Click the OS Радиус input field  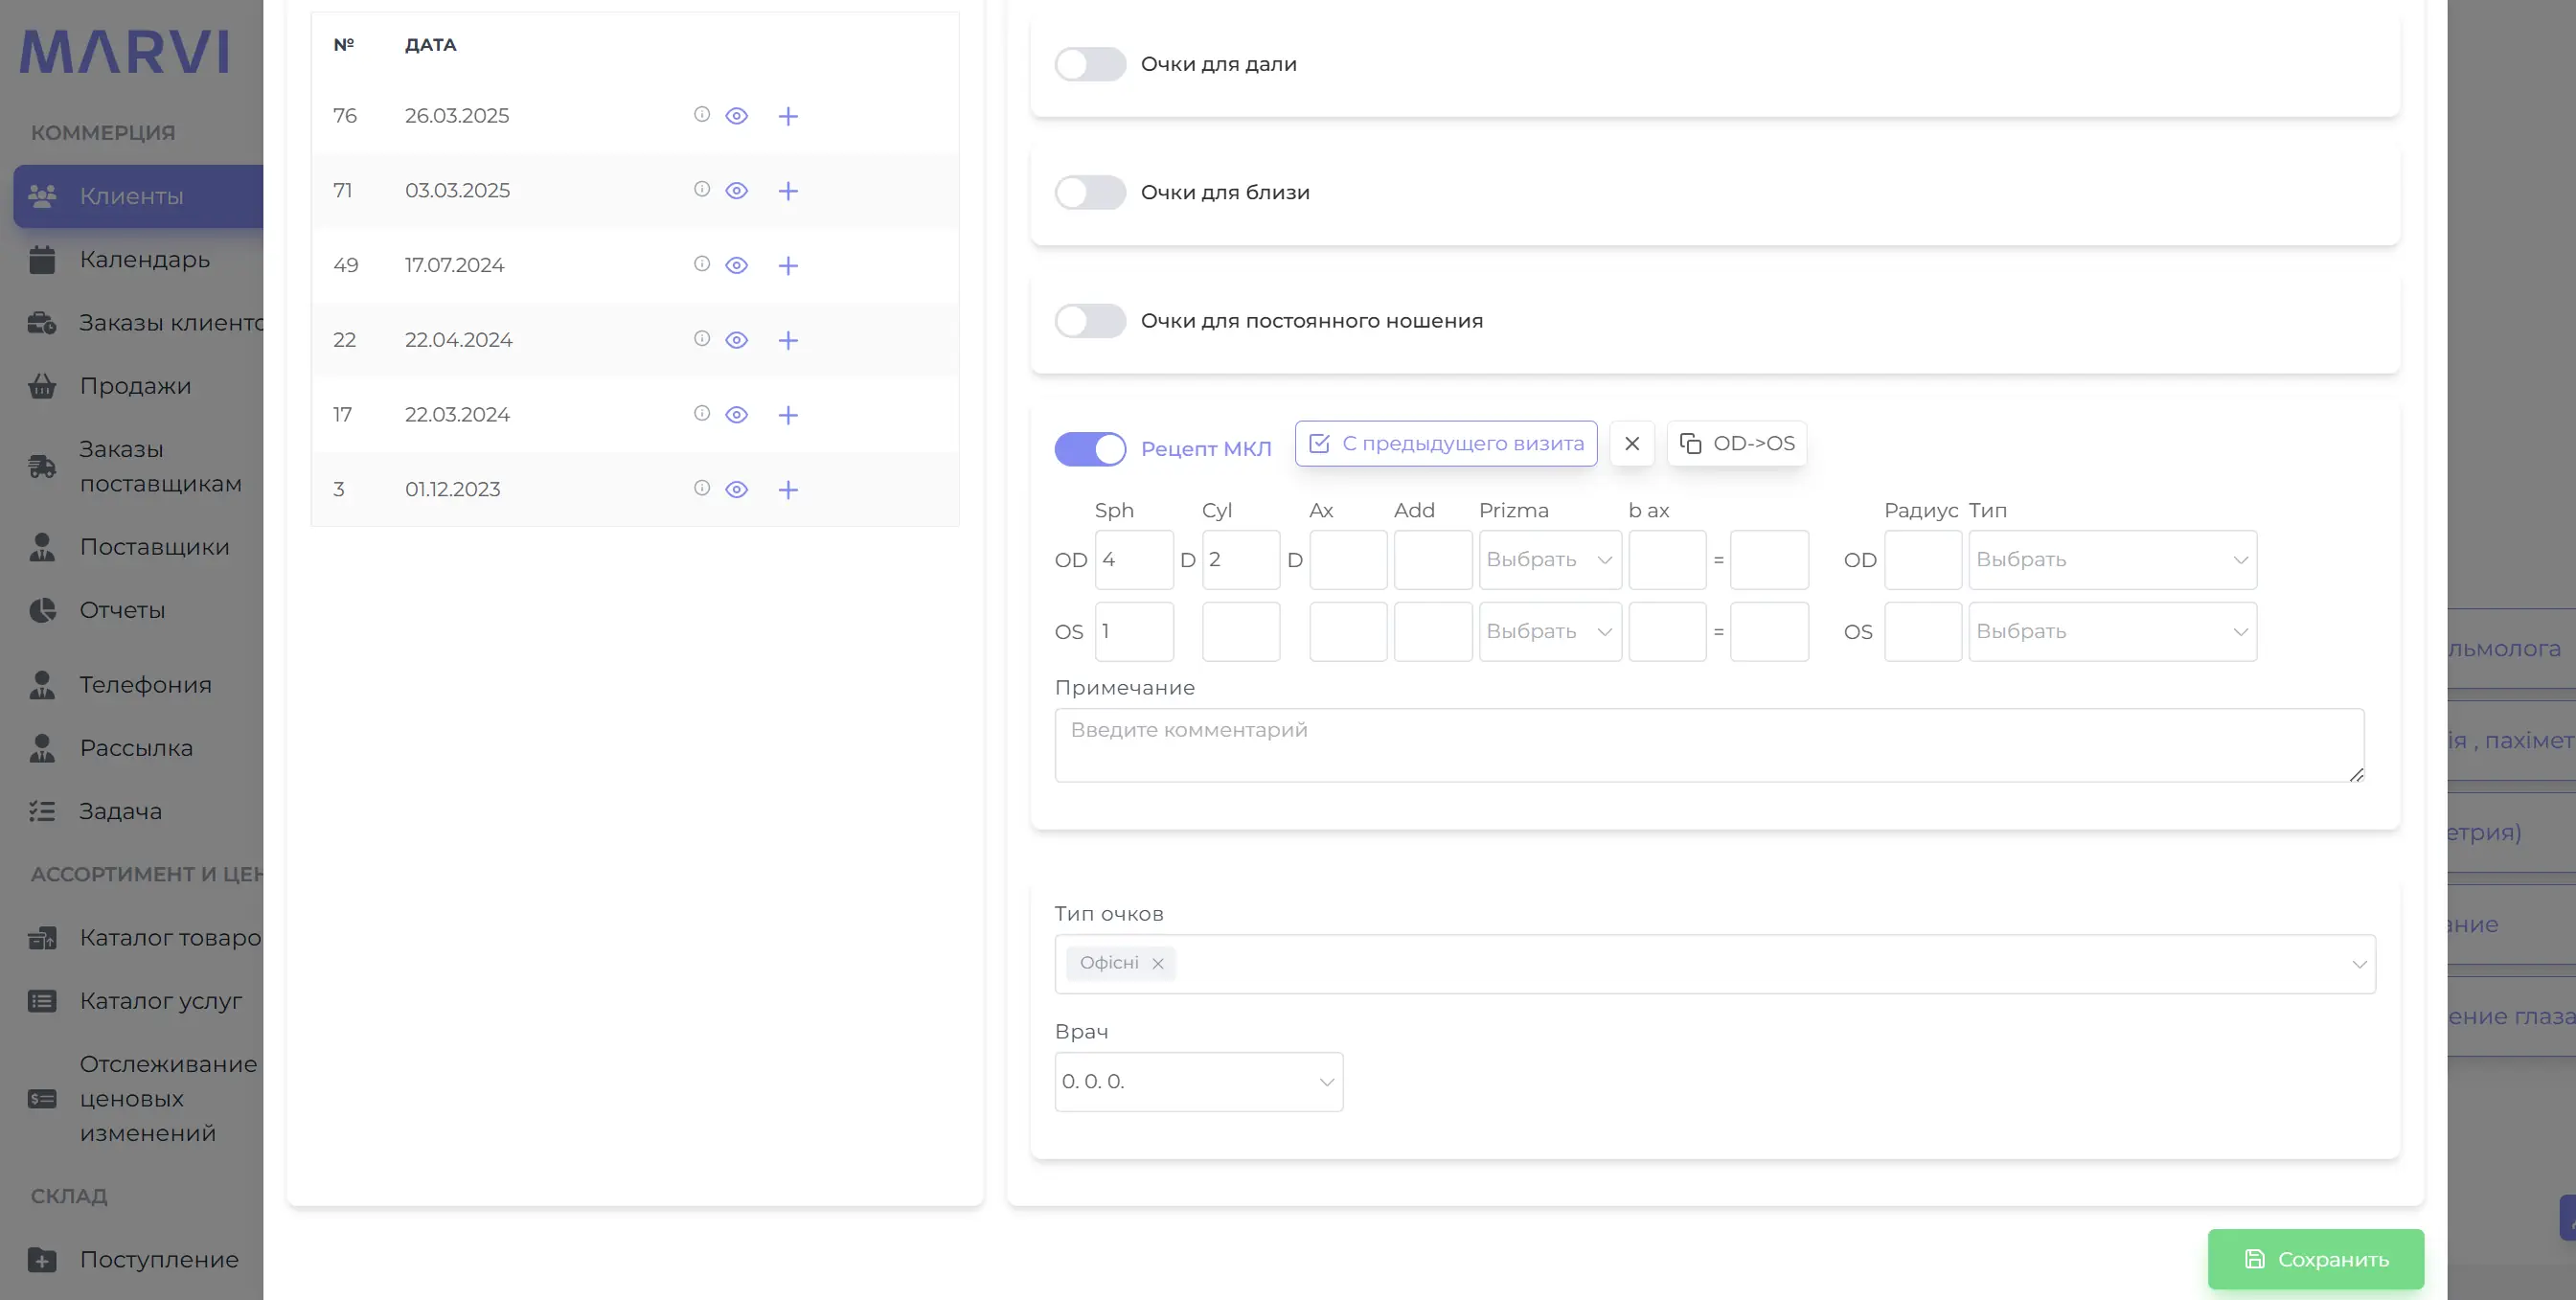pos(1923,632)
